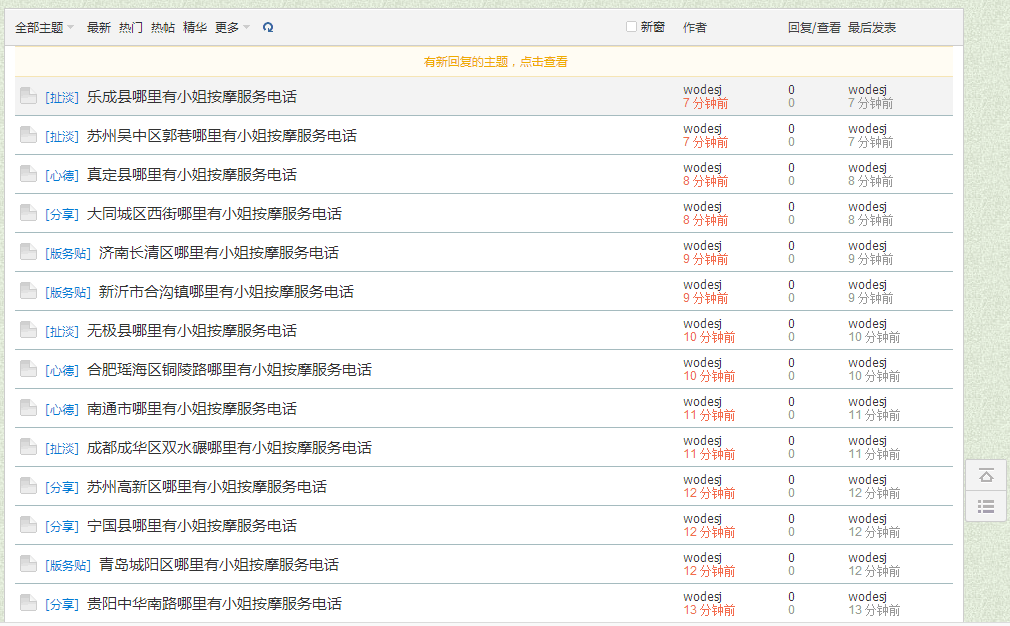Open thread 苏州吴中区郭巷哪里有小姐按摩服务电话
The height and width of the screenshot is (626, 1010).
pyautogui.click(x=222, y=136)
